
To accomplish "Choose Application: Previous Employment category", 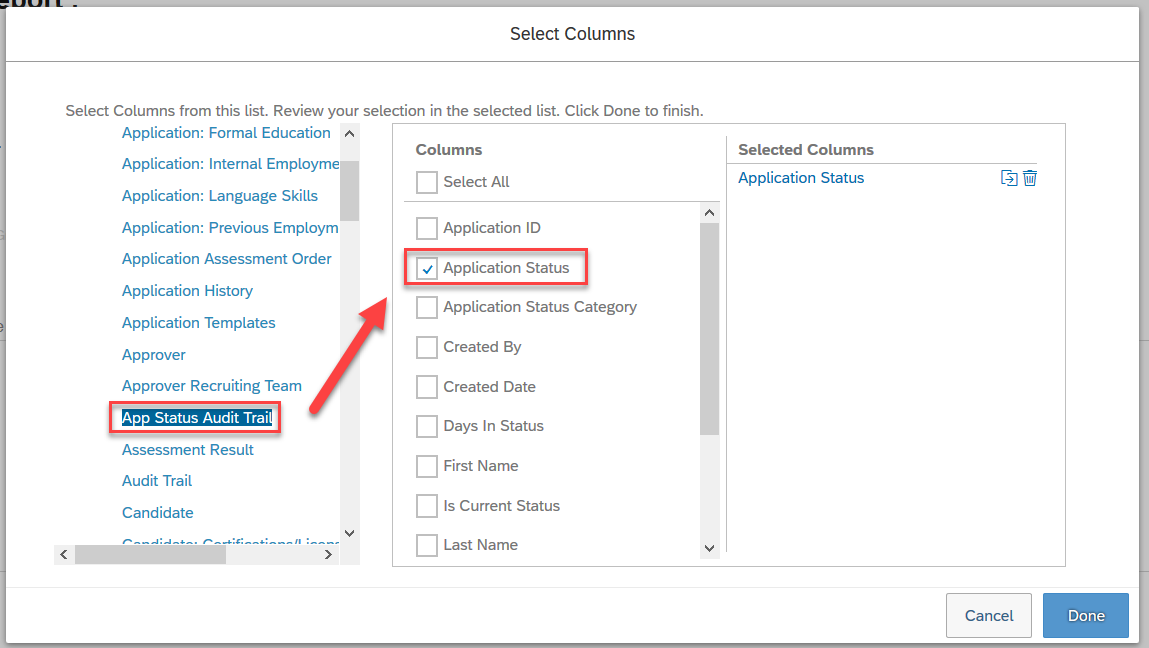I will coord(230,228).
